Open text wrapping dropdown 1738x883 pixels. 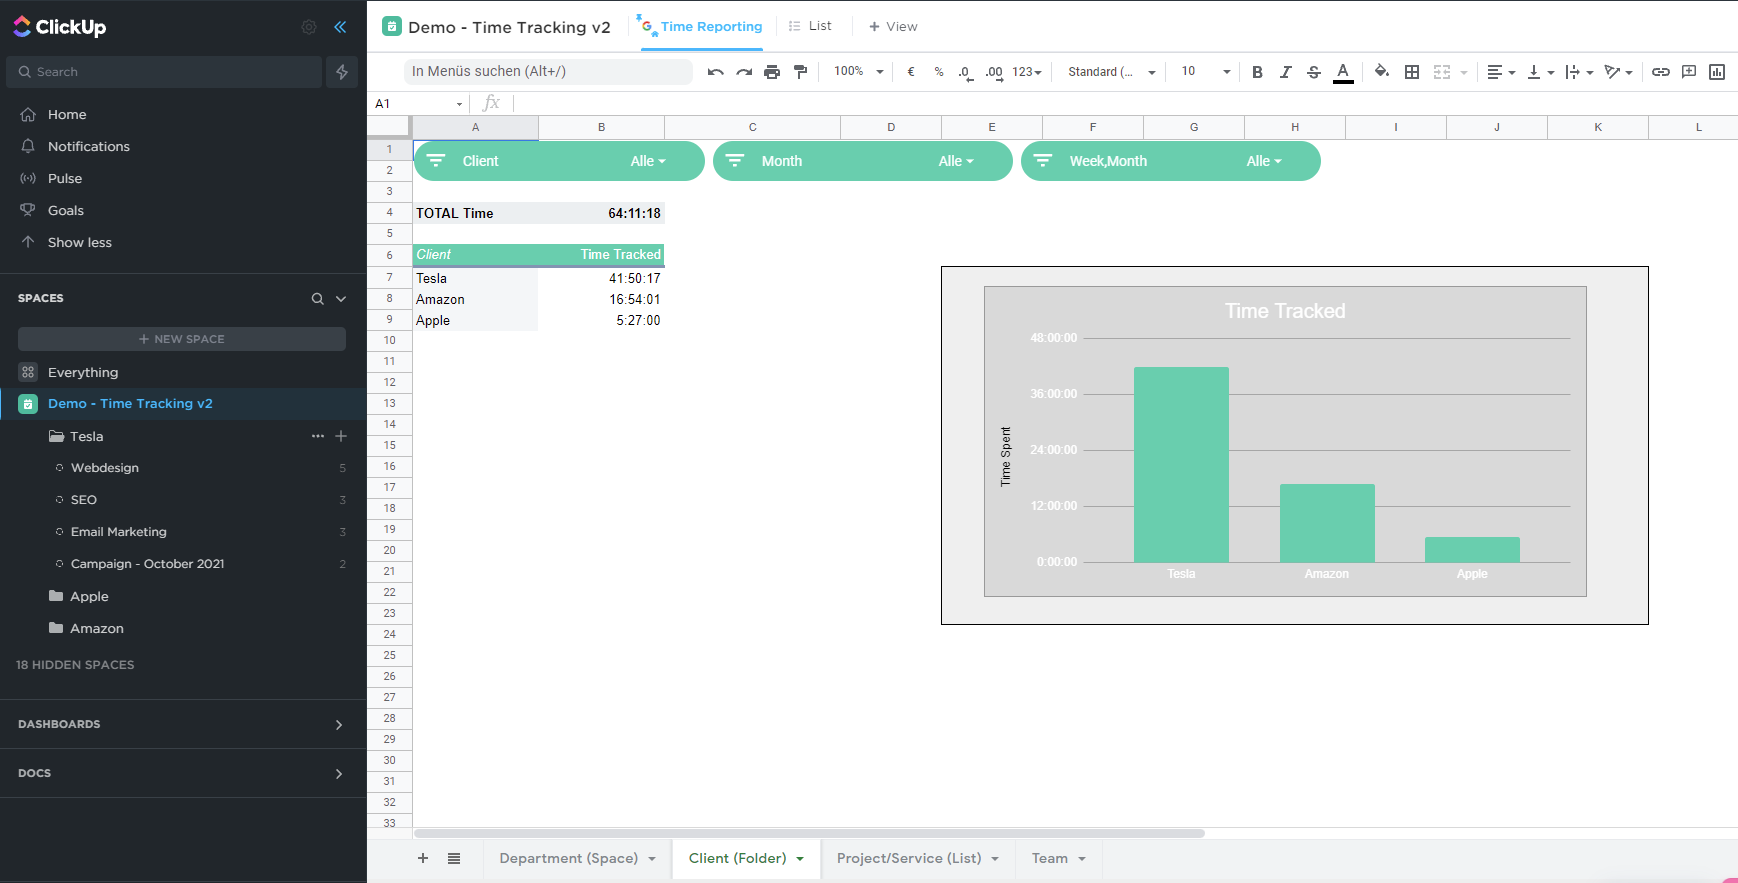coord(1579,72)
